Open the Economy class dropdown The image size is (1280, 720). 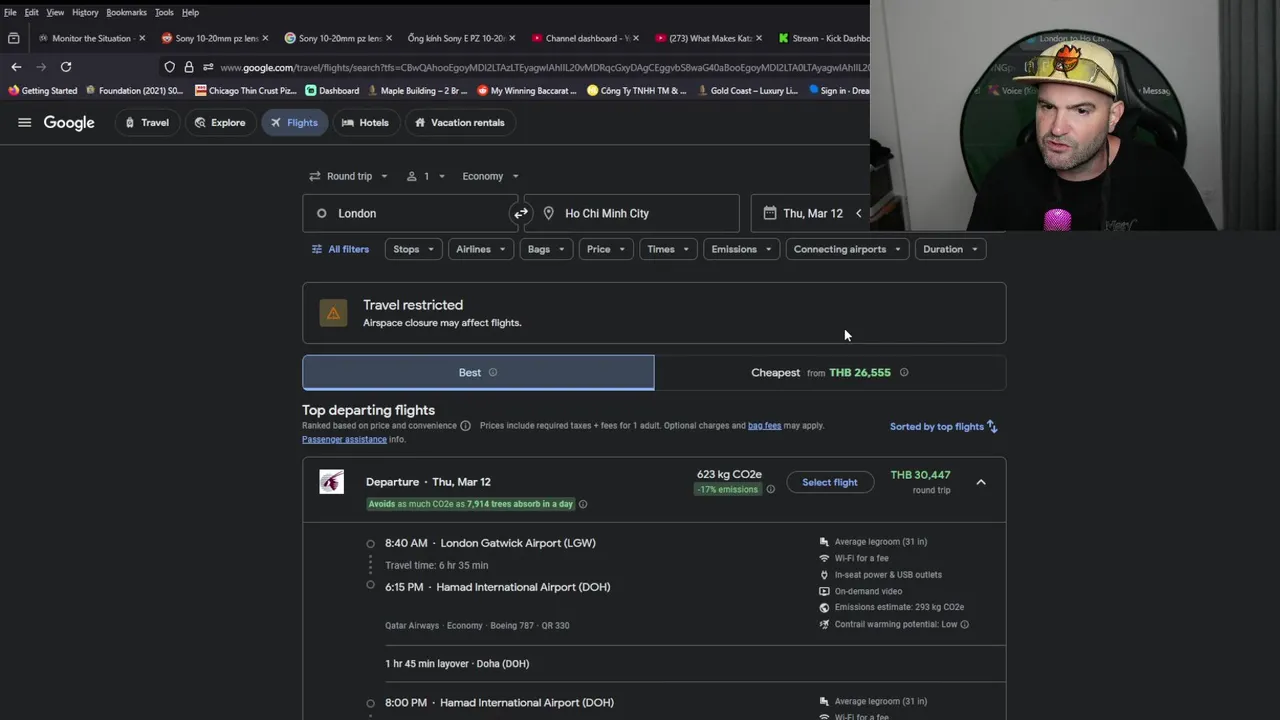coord(490,176)
